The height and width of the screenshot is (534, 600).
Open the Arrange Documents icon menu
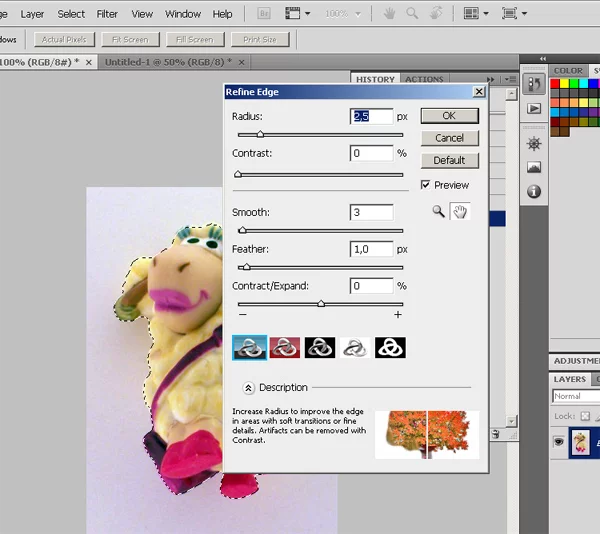pos(476,14)
